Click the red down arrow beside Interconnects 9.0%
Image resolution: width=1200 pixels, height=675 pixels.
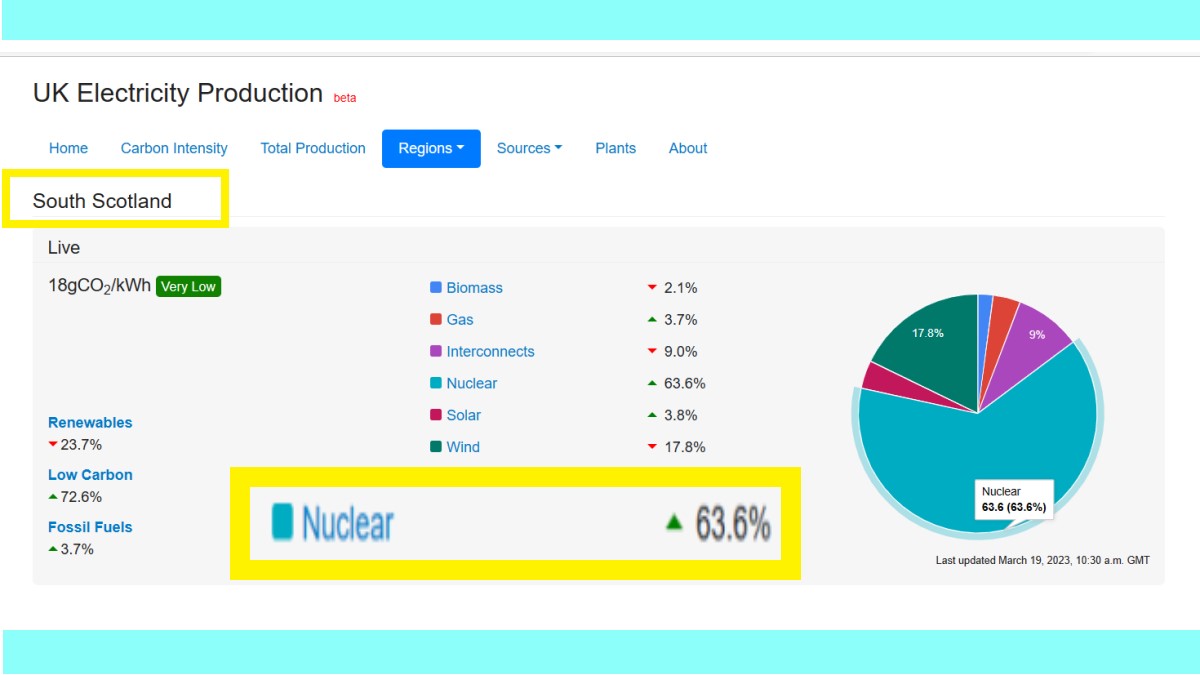click(652, 352)
